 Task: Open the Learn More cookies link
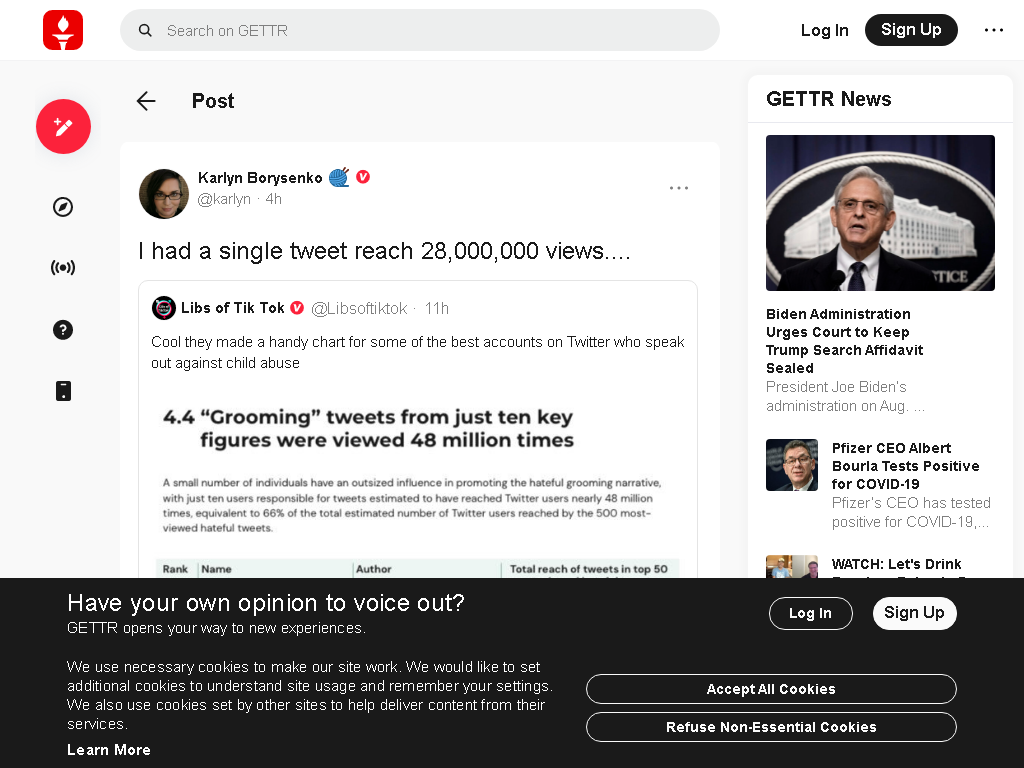108,750
